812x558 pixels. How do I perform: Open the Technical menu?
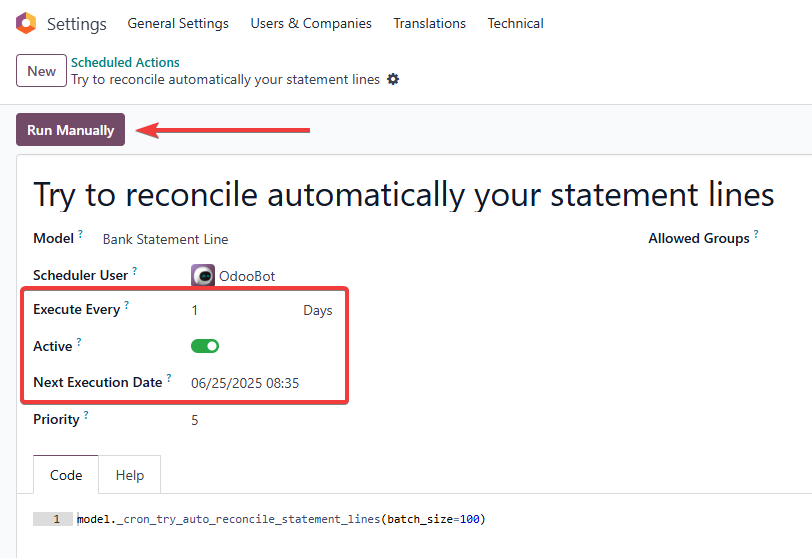(515, 23)
